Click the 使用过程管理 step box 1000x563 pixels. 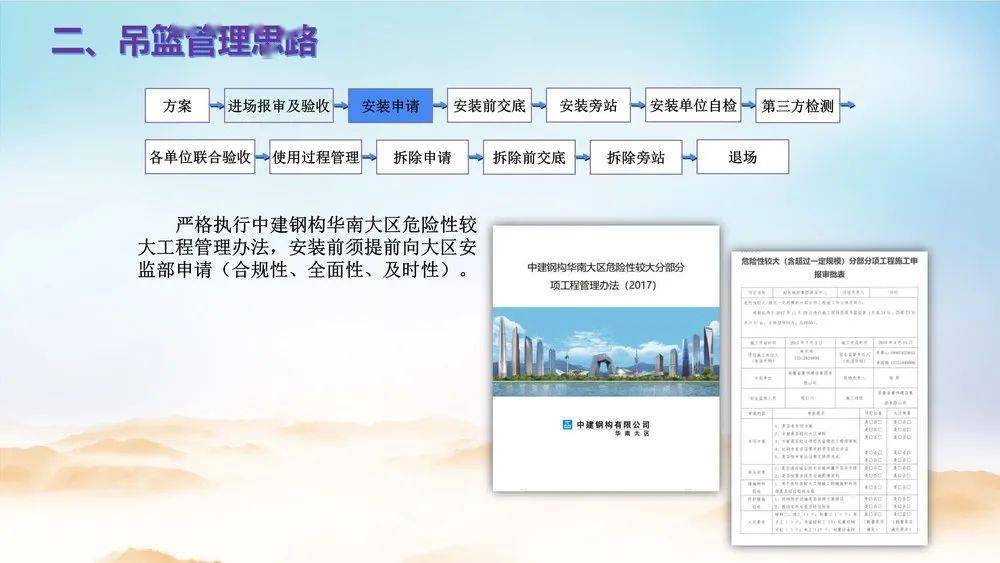coord(316,157)
